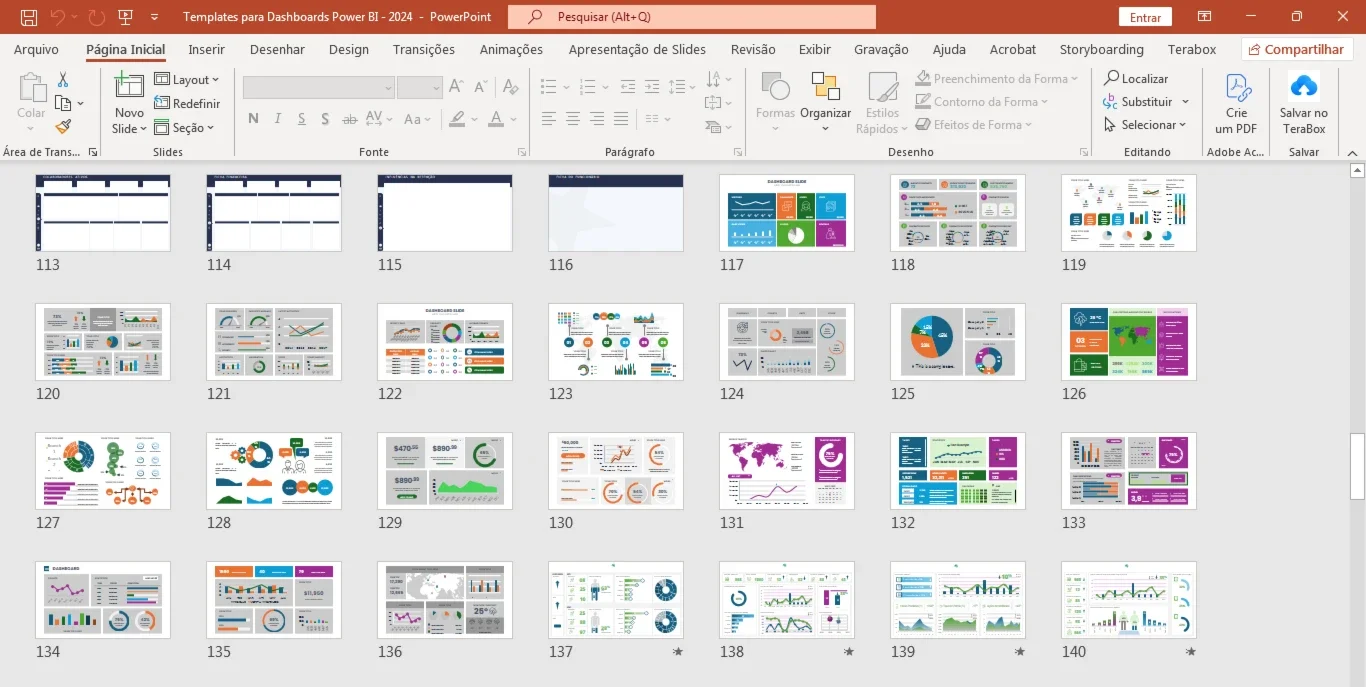Toggle align text left
1366x687 pixels.
[x=548, y=119]
